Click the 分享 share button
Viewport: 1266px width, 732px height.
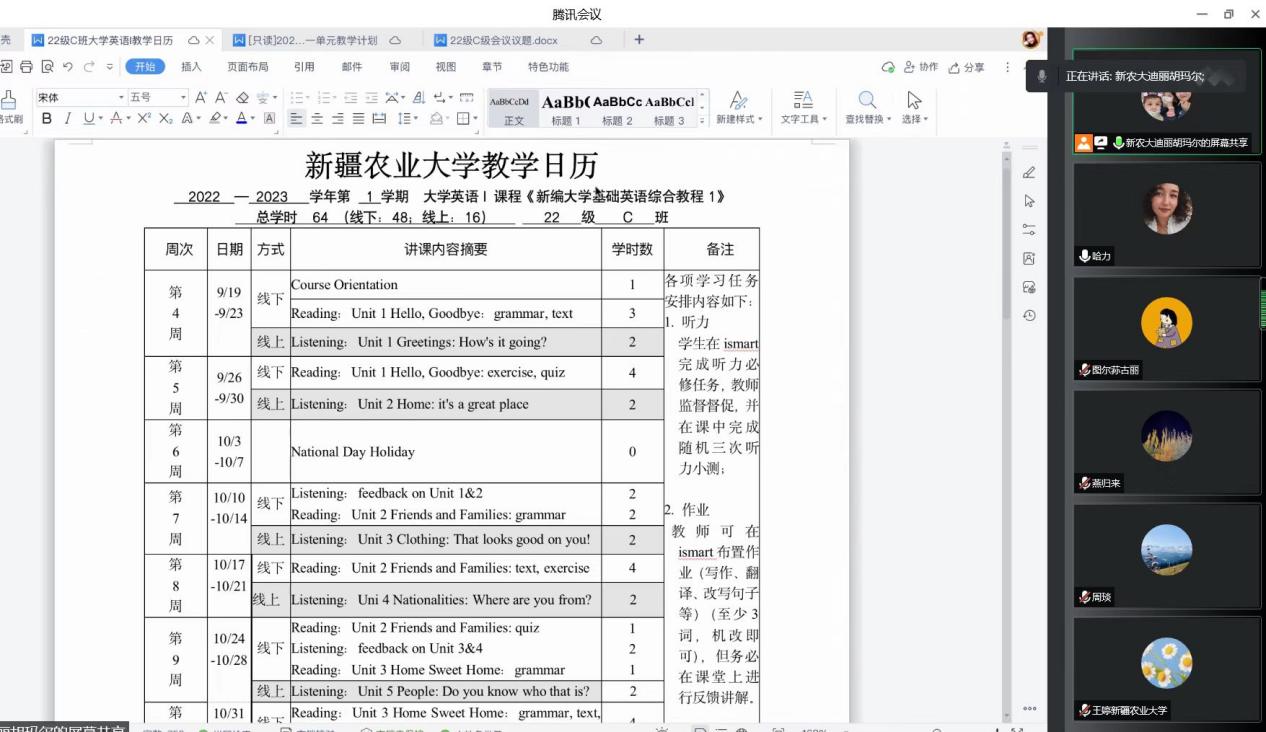[967, 67]
